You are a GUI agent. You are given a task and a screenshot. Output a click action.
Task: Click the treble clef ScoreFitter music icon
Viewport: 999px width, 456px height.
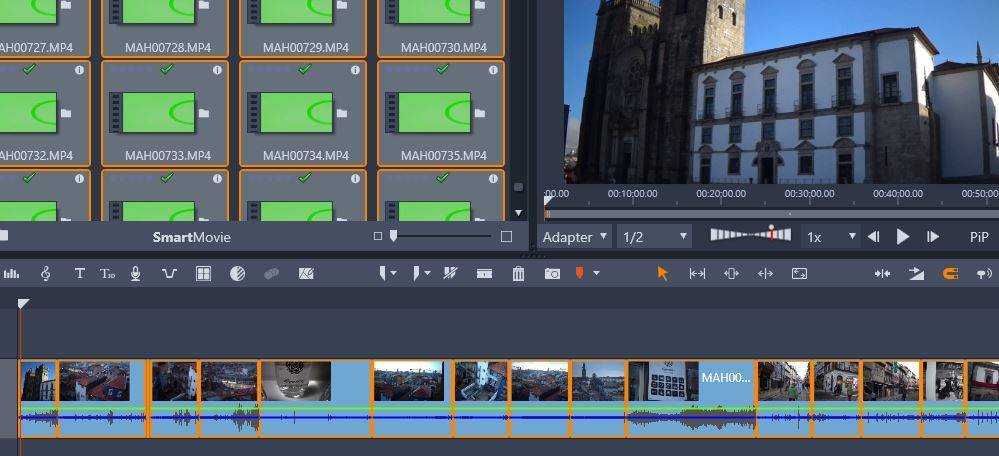(x=46, y=273)
